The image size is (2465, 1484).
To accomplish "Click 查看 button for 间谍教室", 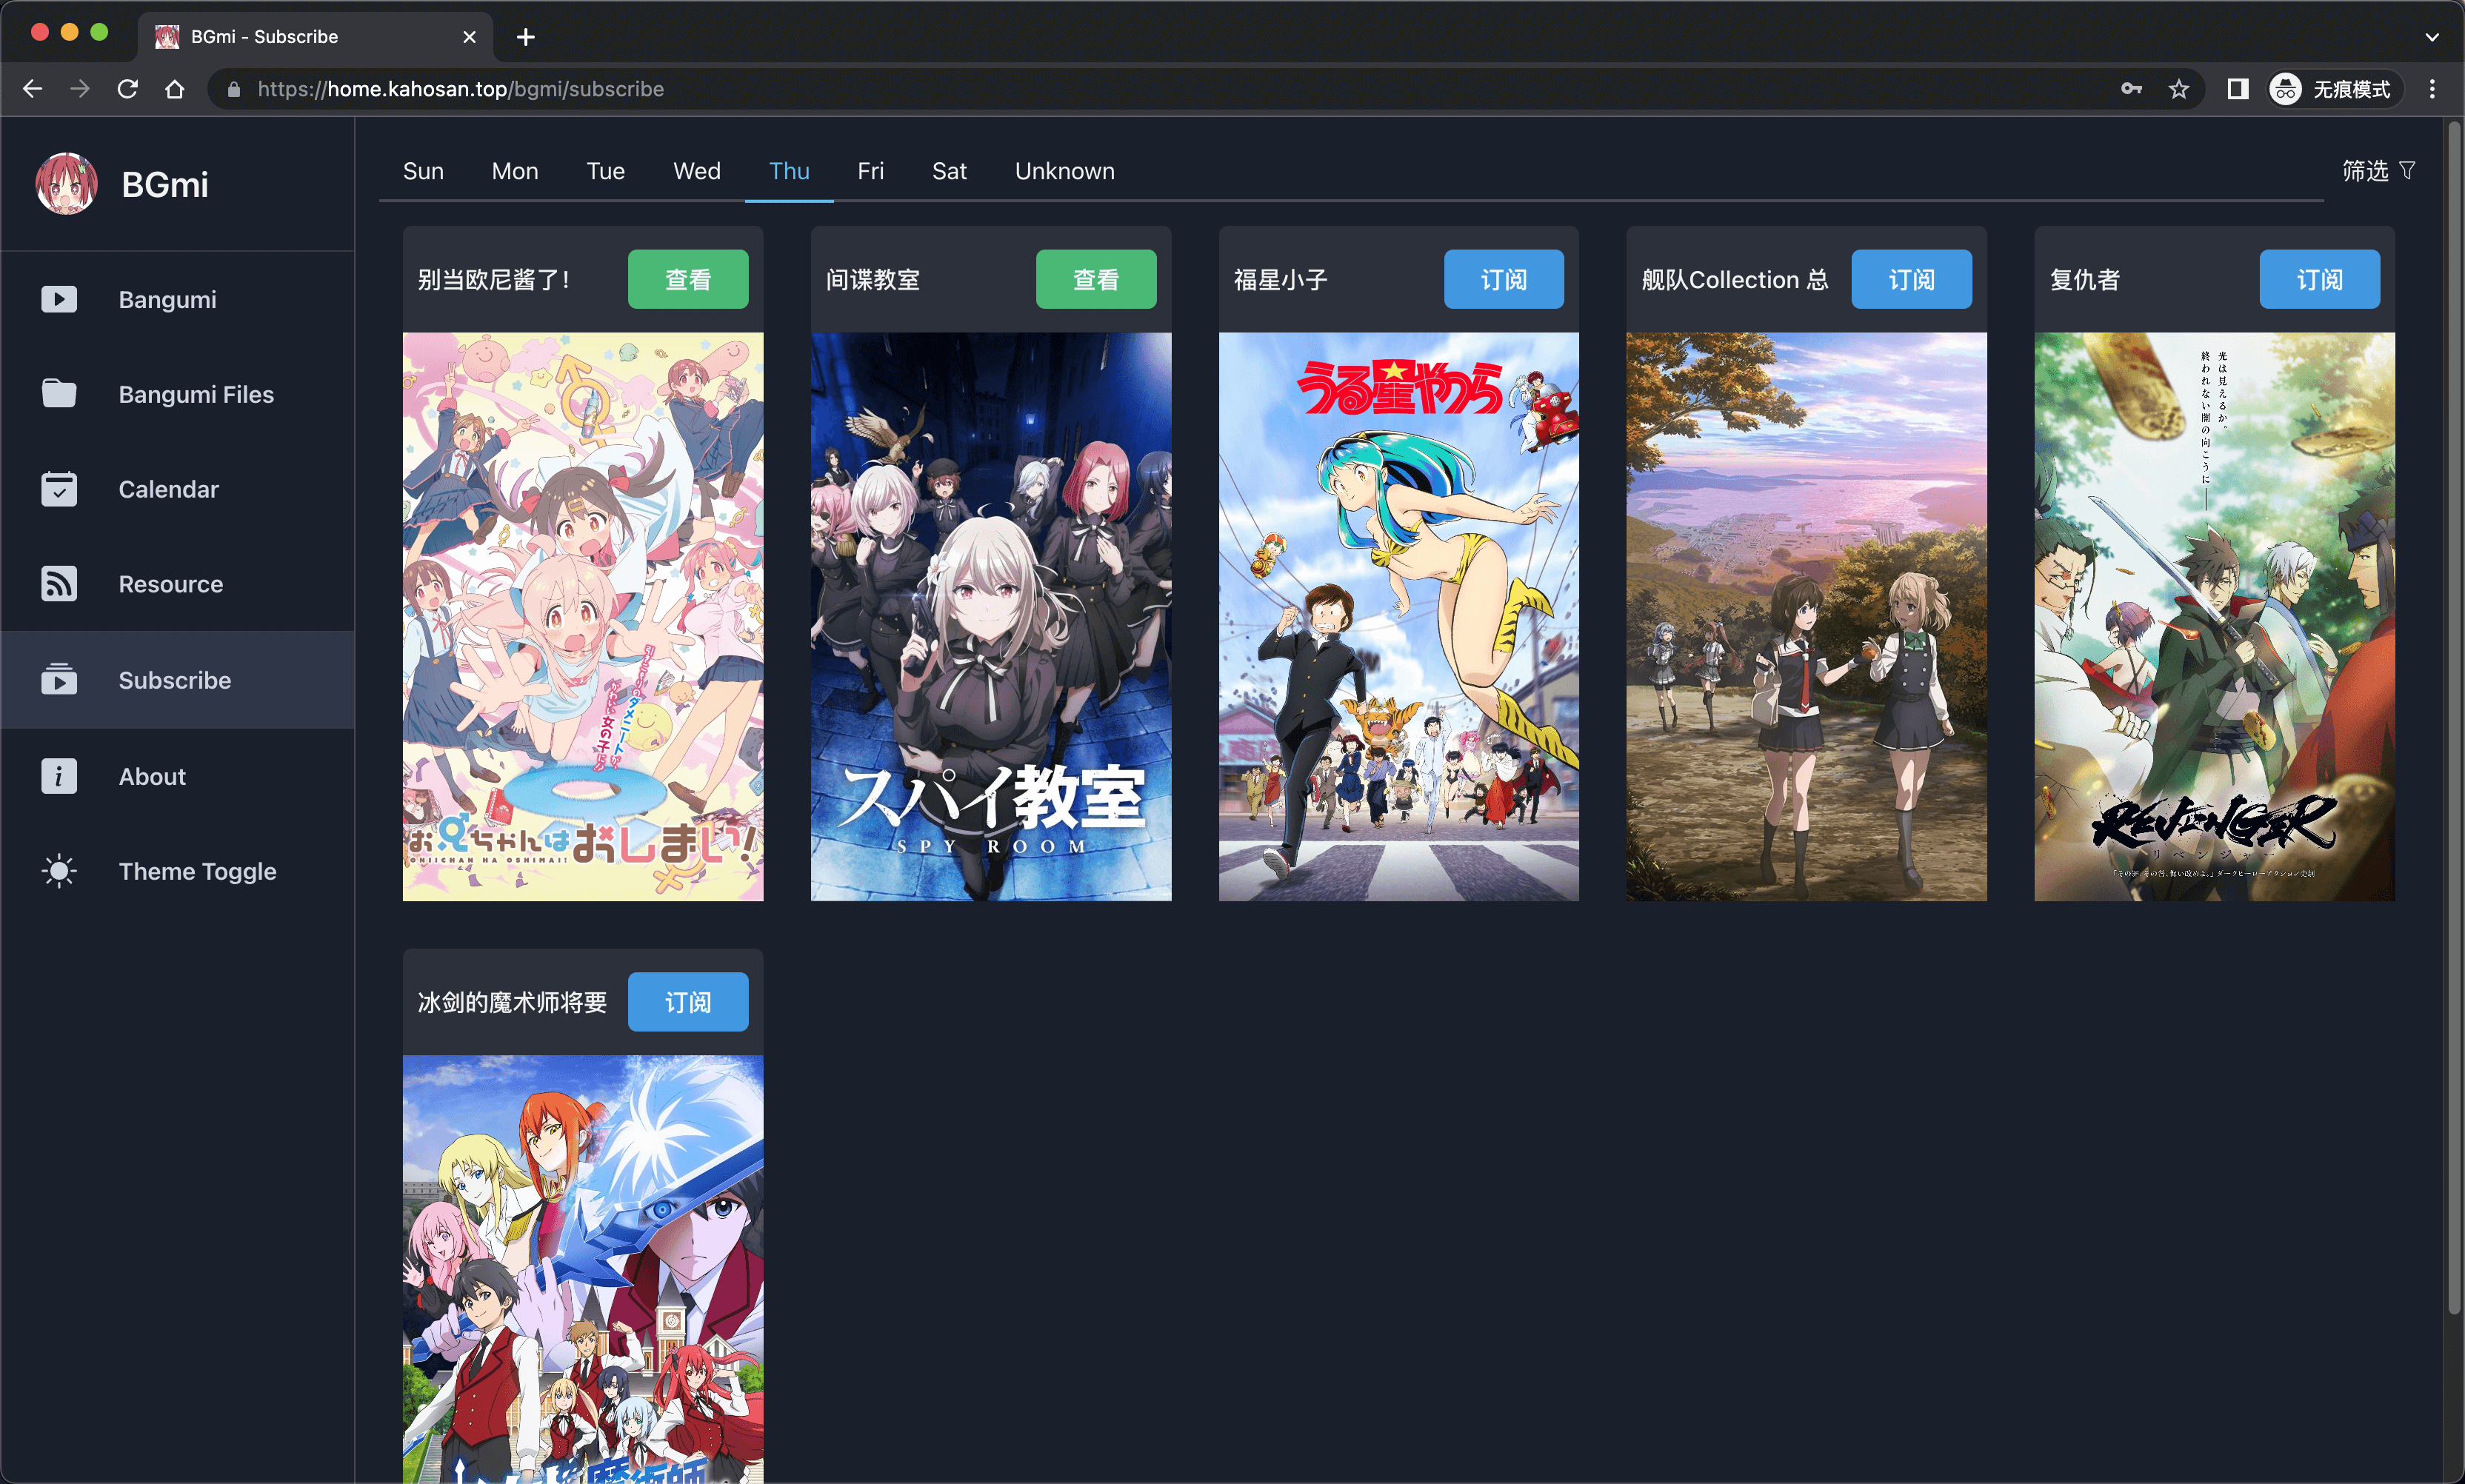I will [1095, 279].
